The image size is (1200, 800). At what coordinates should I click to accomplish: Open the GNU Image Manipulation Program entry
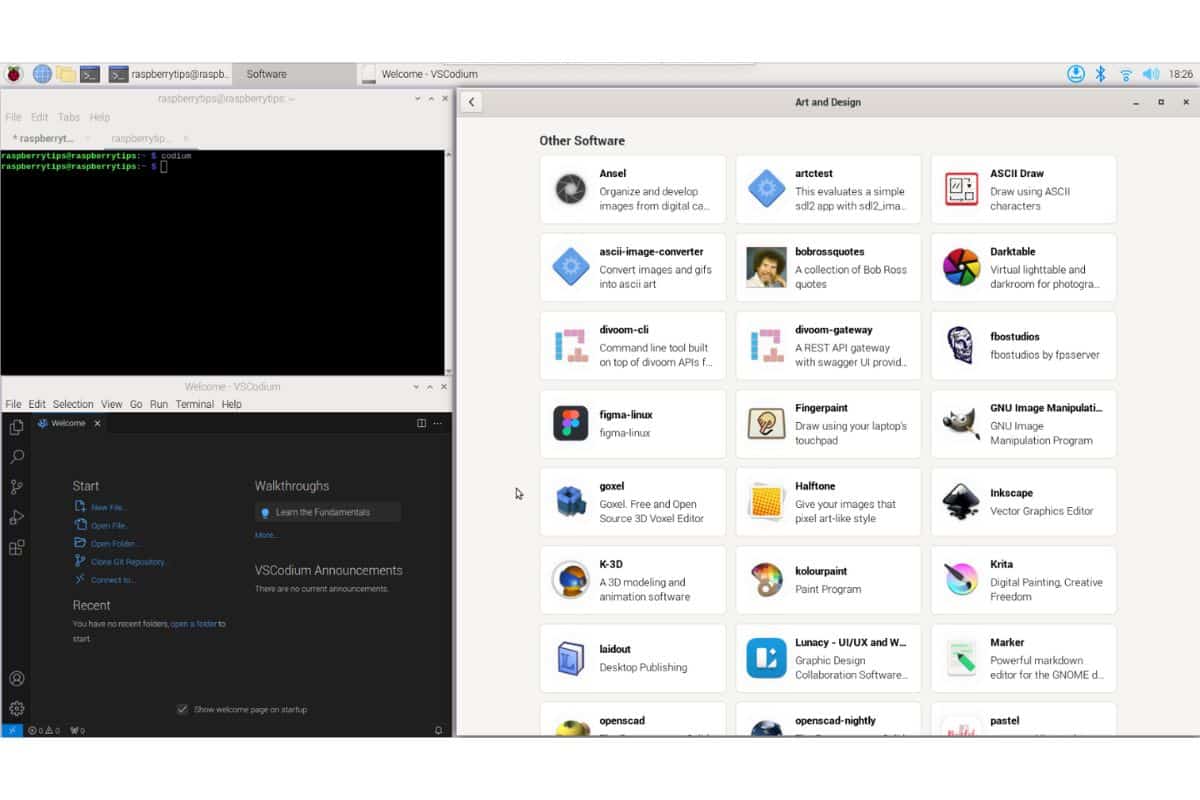[1023, 424]
